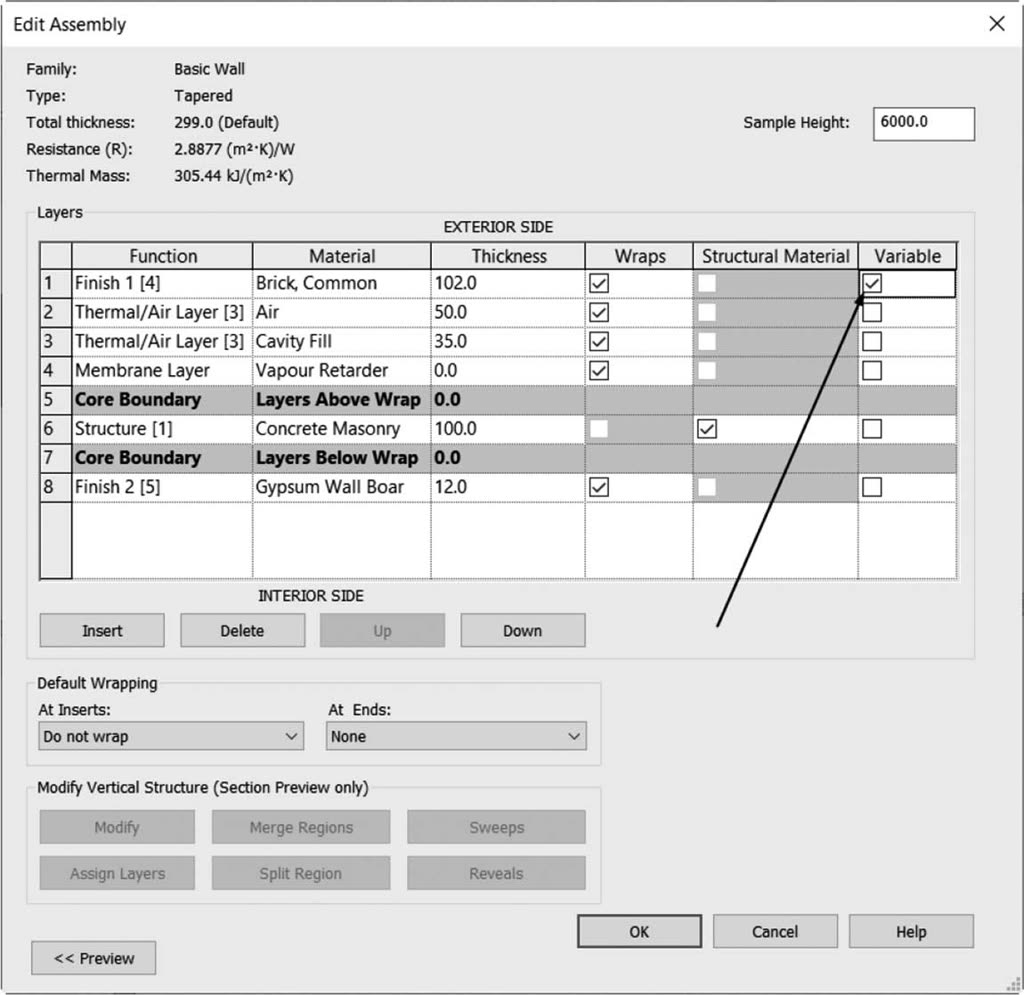Check Variable for Cavity Fill layer
The image size is (1024, 995).
pyautogui.click(x=872, y=341)
